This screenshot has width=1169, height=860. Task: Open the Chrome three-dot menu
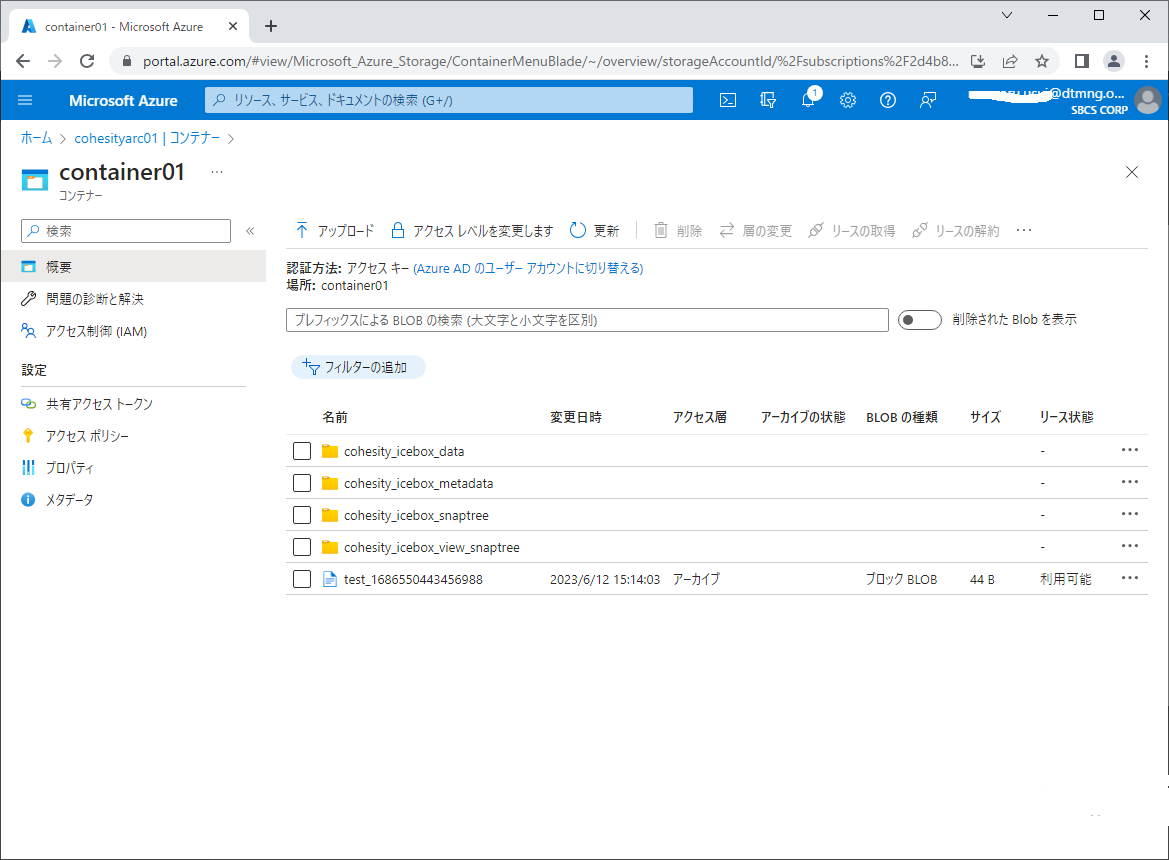(x=1147, y=61)
